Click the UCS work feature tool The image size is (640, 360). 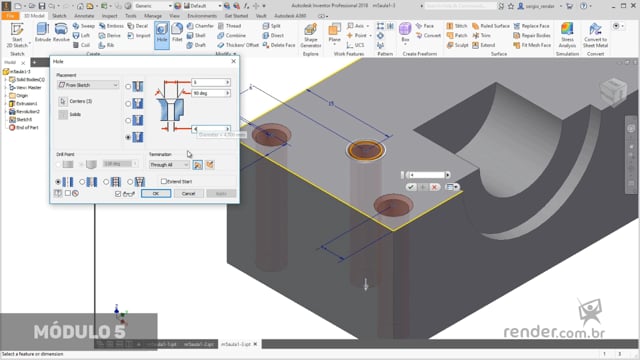pyautogui.click(x=355, y=45)
